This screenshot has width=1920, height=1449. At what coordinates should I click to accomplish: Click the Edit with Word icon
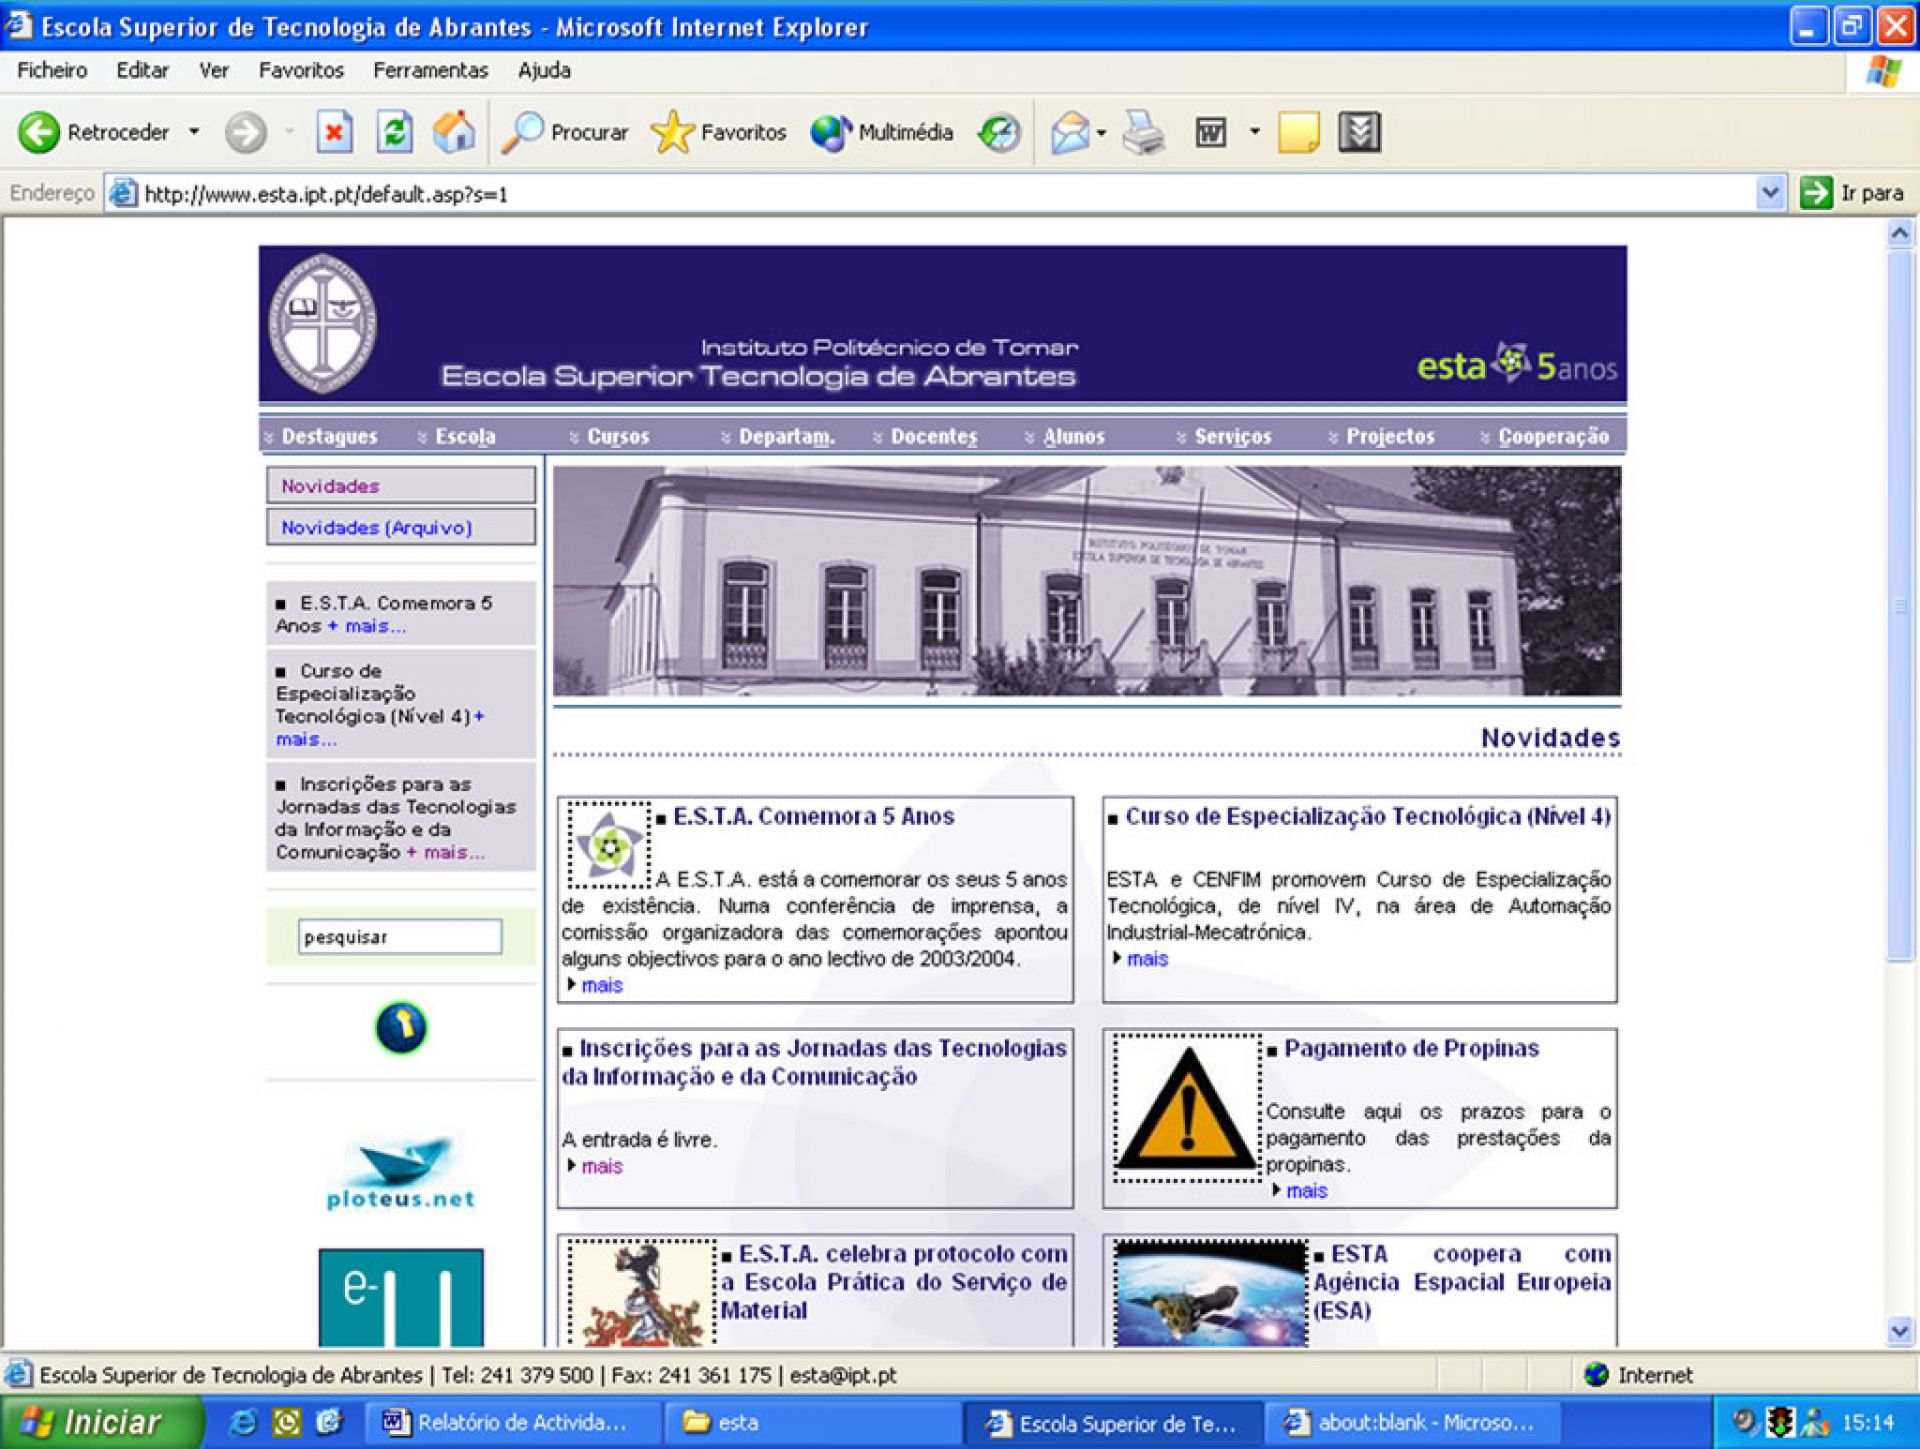point(1210,132)
